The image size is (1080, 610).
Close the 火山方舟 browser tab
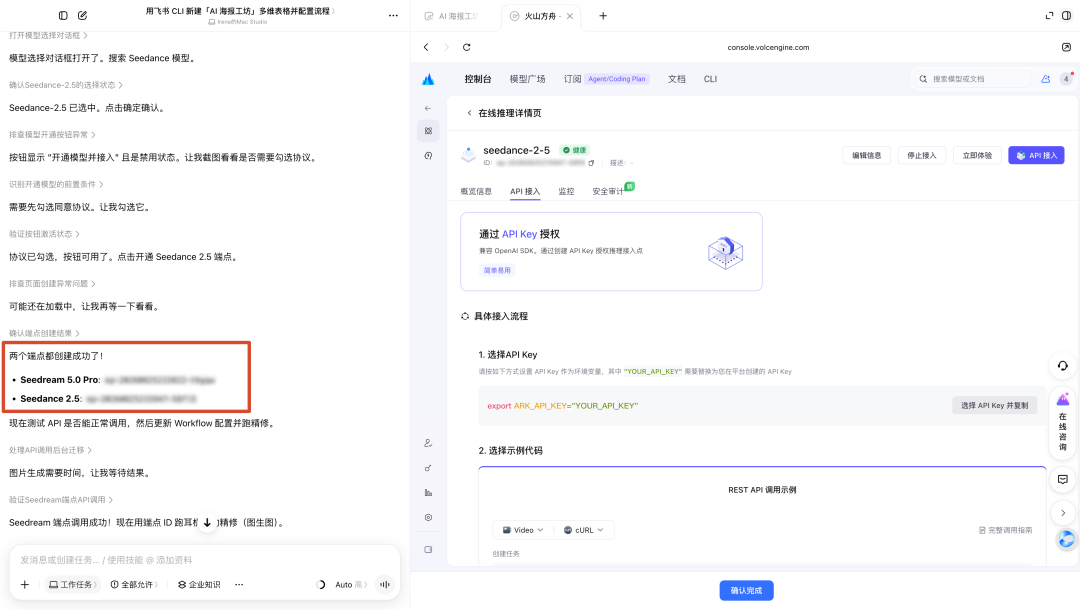[570, 16]
